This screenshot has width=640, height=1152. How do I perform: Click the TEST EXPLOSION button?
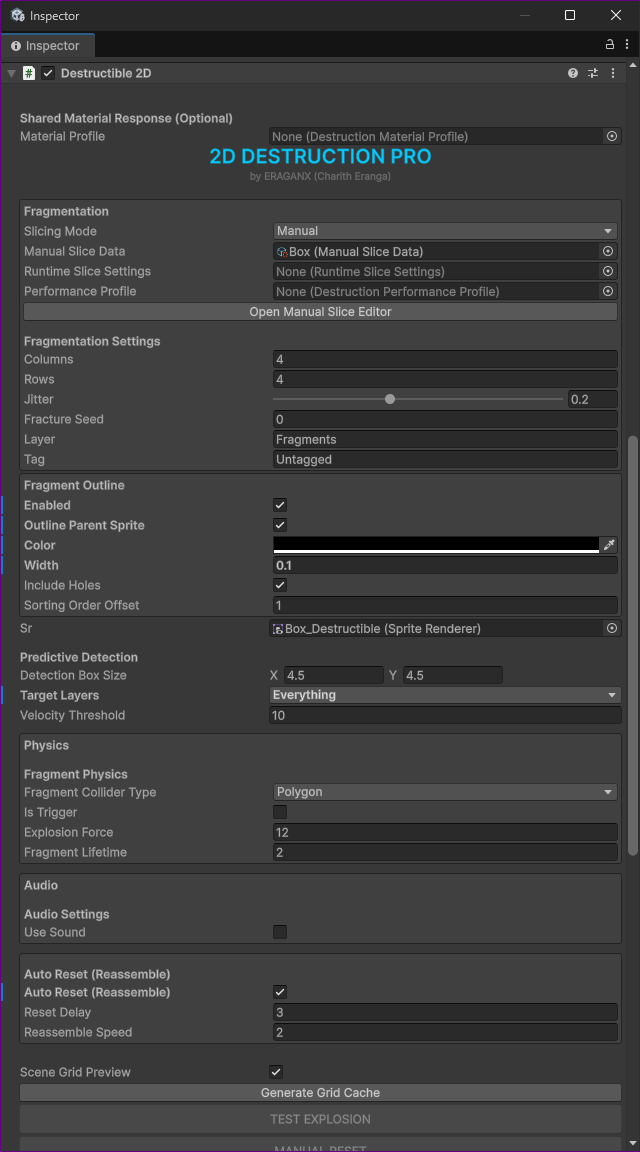[320, 1119]
